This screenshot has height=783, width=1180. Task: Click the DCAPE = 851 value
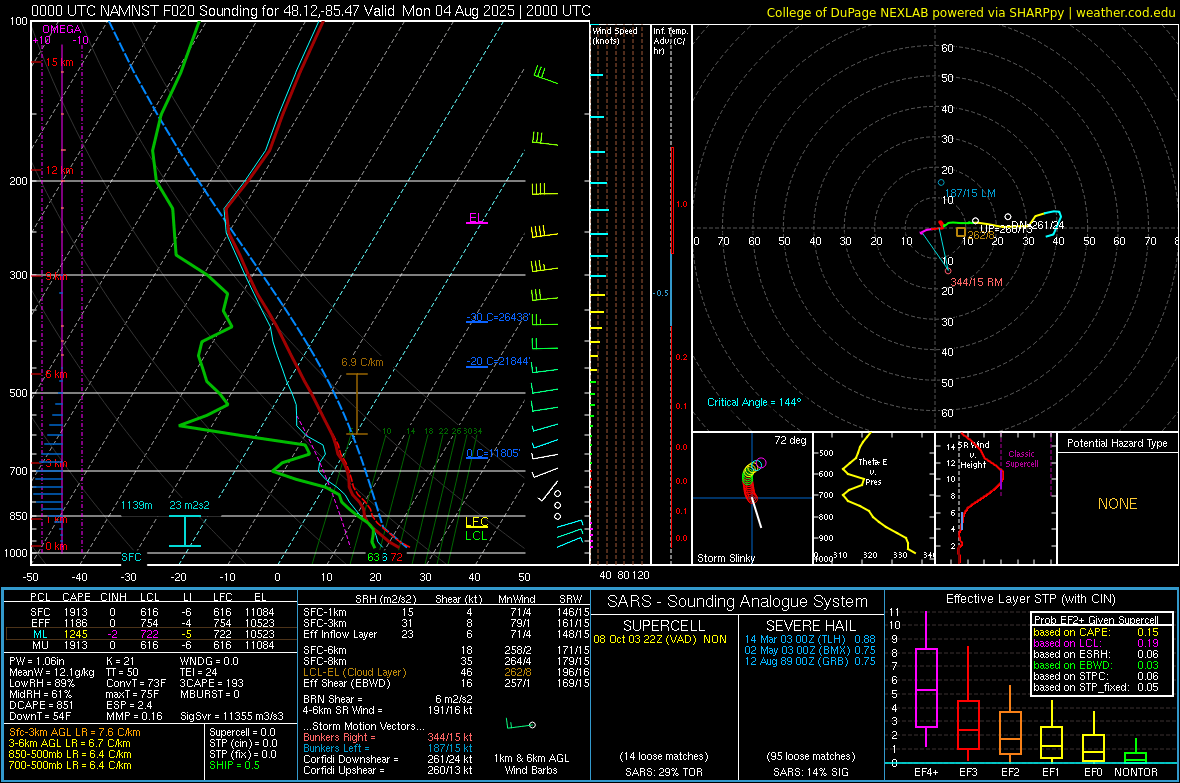click(41, 705)
